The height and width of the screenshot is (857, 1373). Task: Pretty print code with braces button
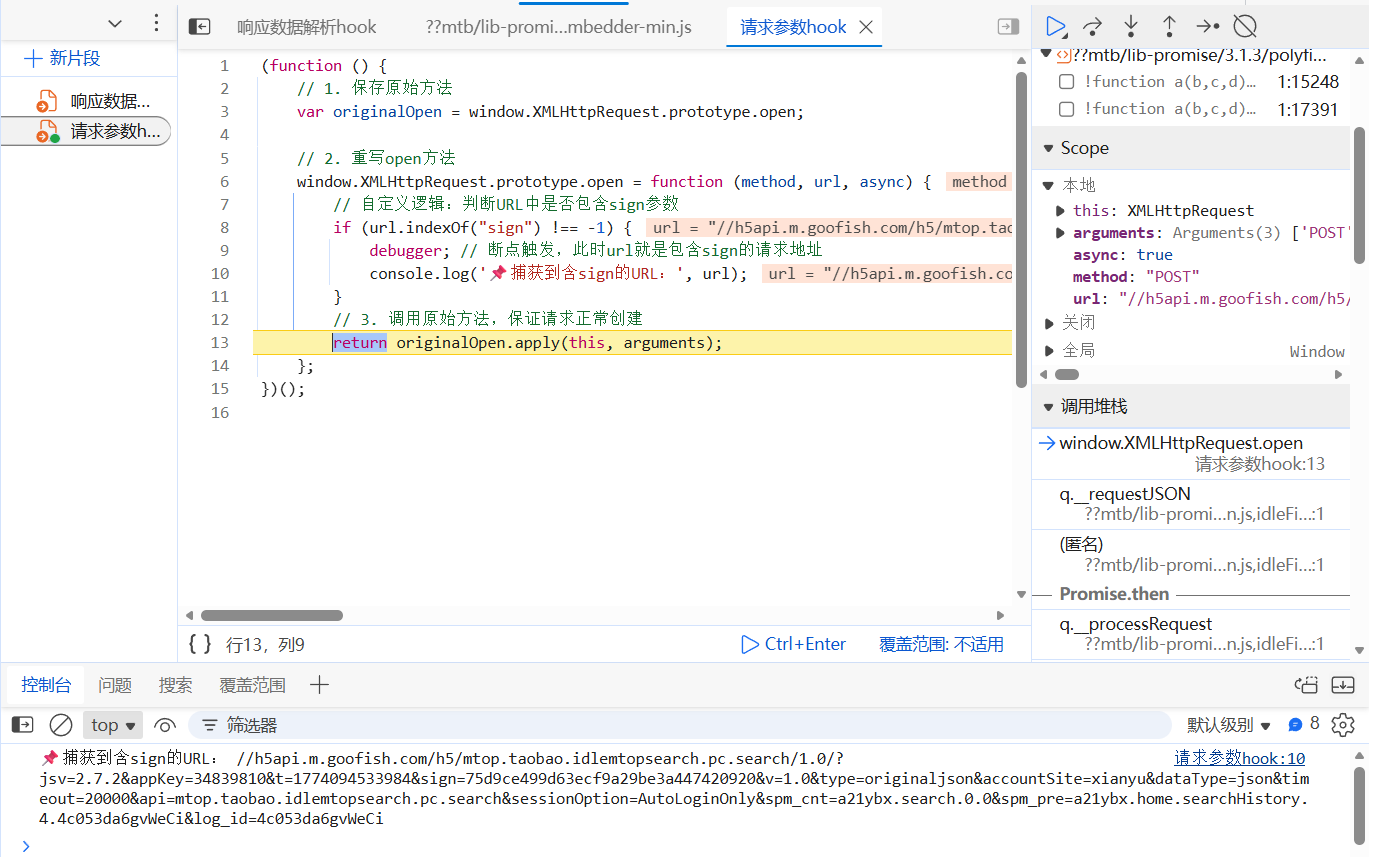pyautogui.click(x=200, y=644)
